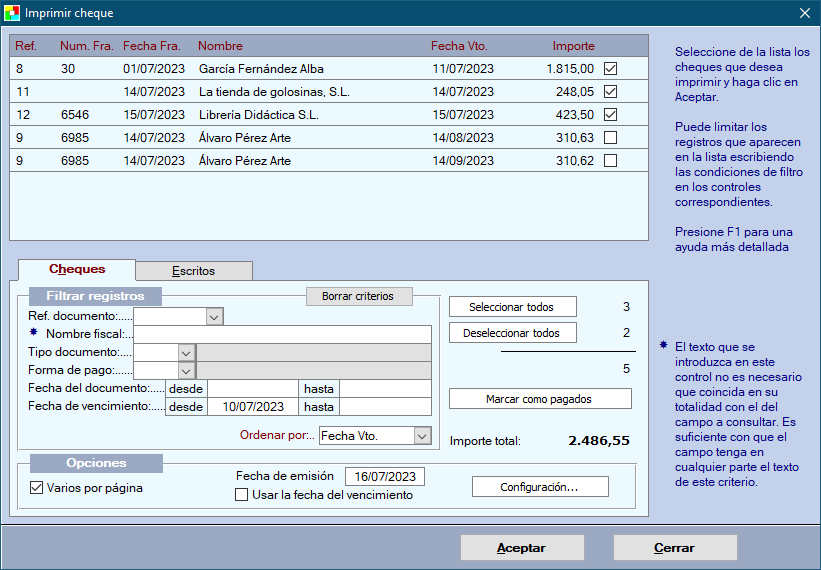Close the Imprimir cheque window
821x570 pixels.
804,13
